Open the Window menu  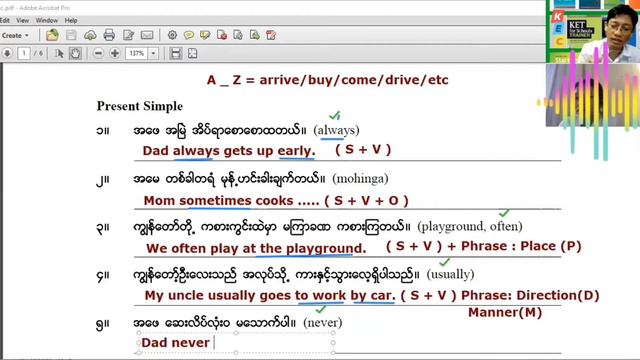[x=47, y=20]
